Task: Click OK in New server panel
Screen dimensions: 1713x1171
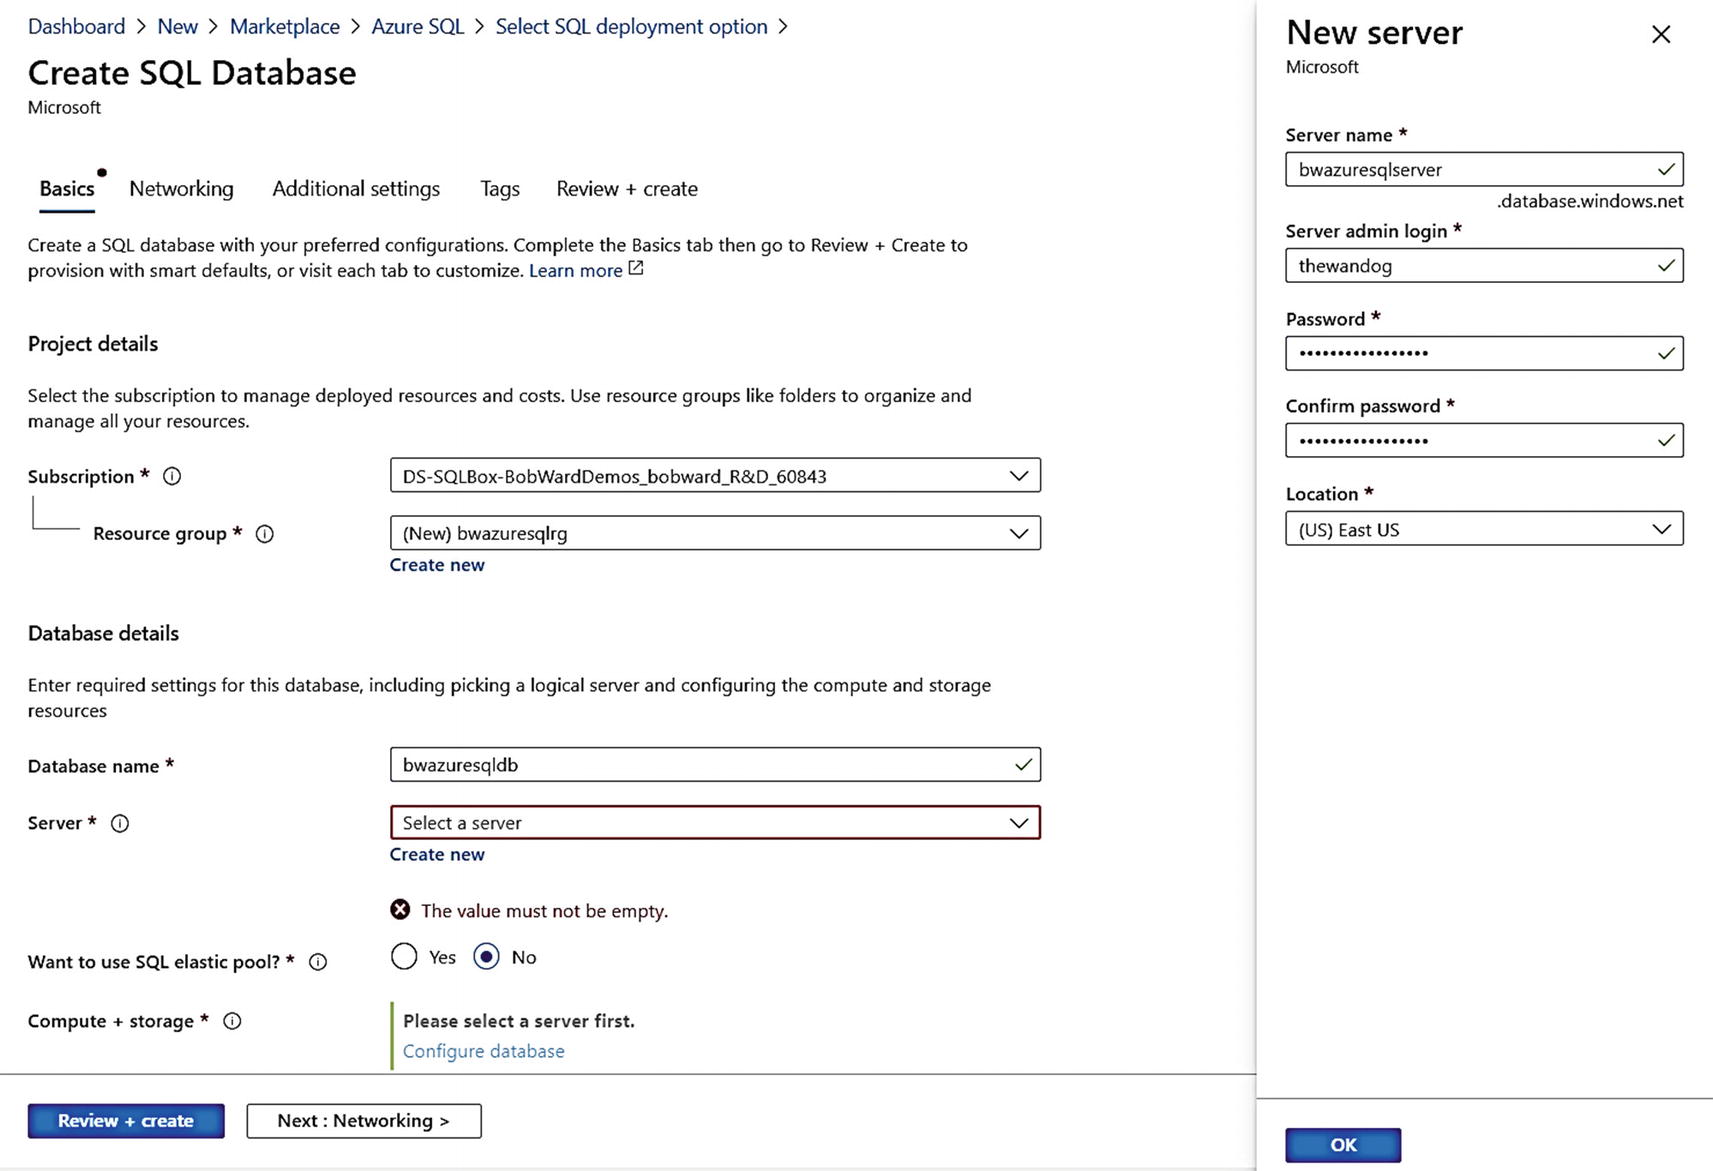Action: [x=1343, y=1145]
